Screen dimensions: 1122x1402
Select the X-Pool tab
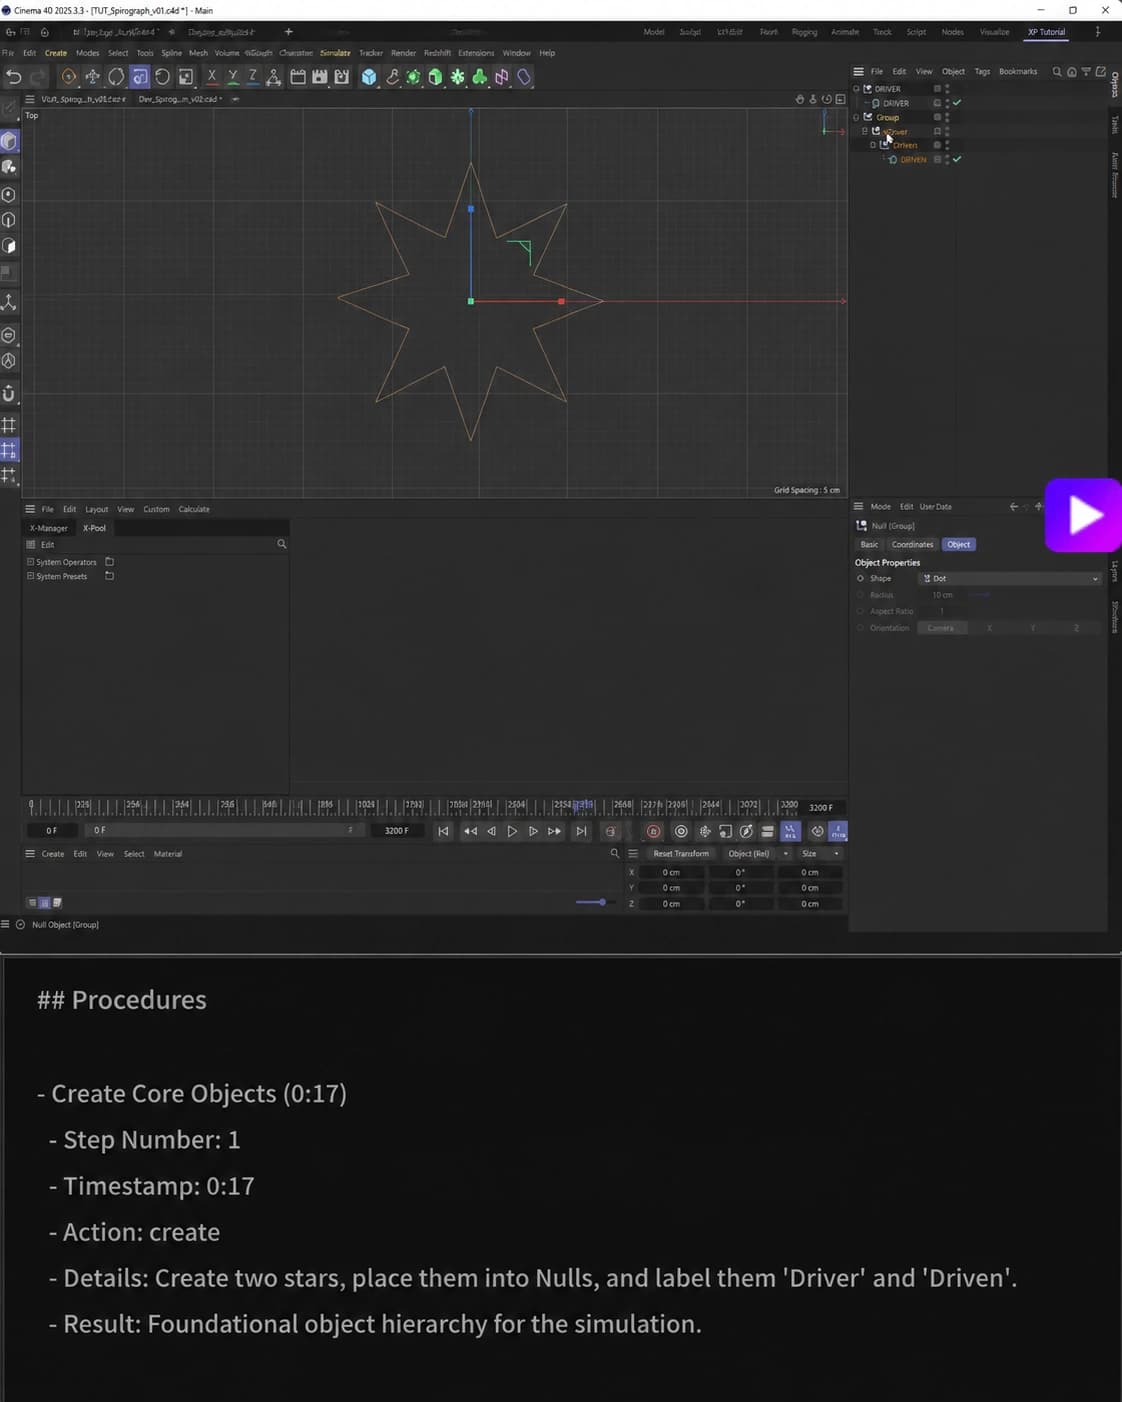click(94, 528)
